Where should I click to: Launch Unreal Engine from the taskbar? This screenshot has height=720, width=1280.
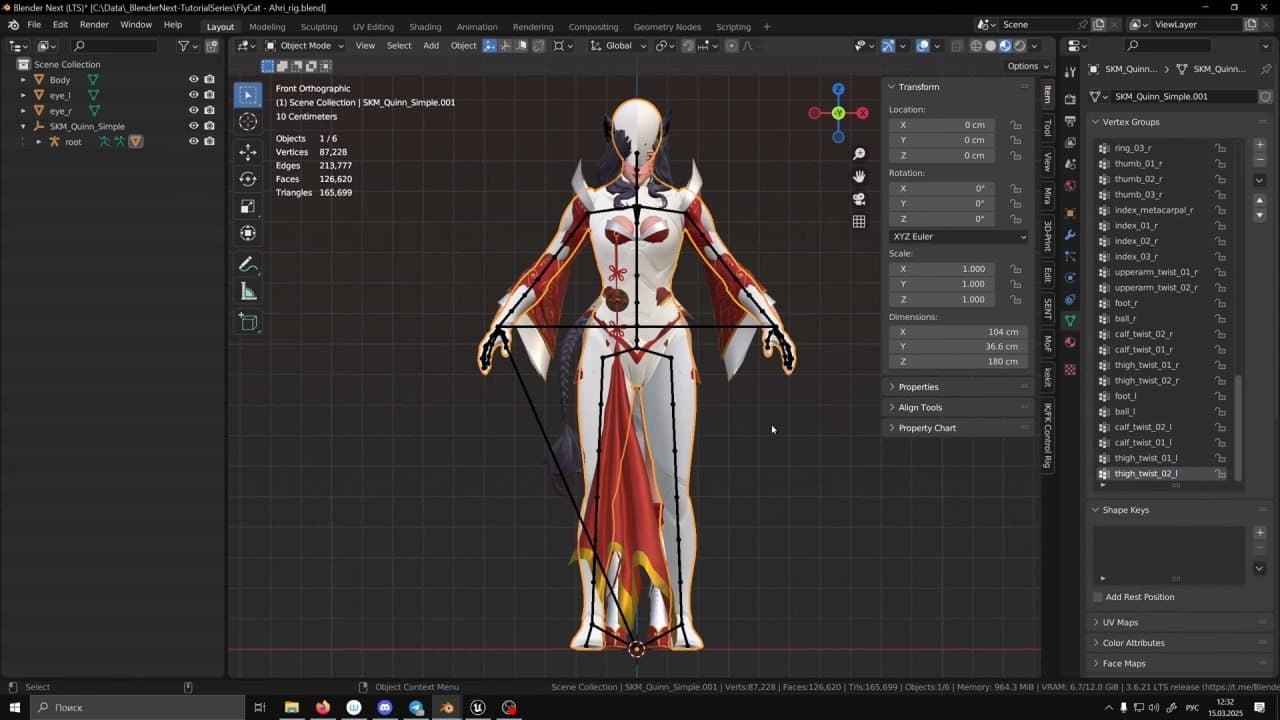tap(478, 708)
